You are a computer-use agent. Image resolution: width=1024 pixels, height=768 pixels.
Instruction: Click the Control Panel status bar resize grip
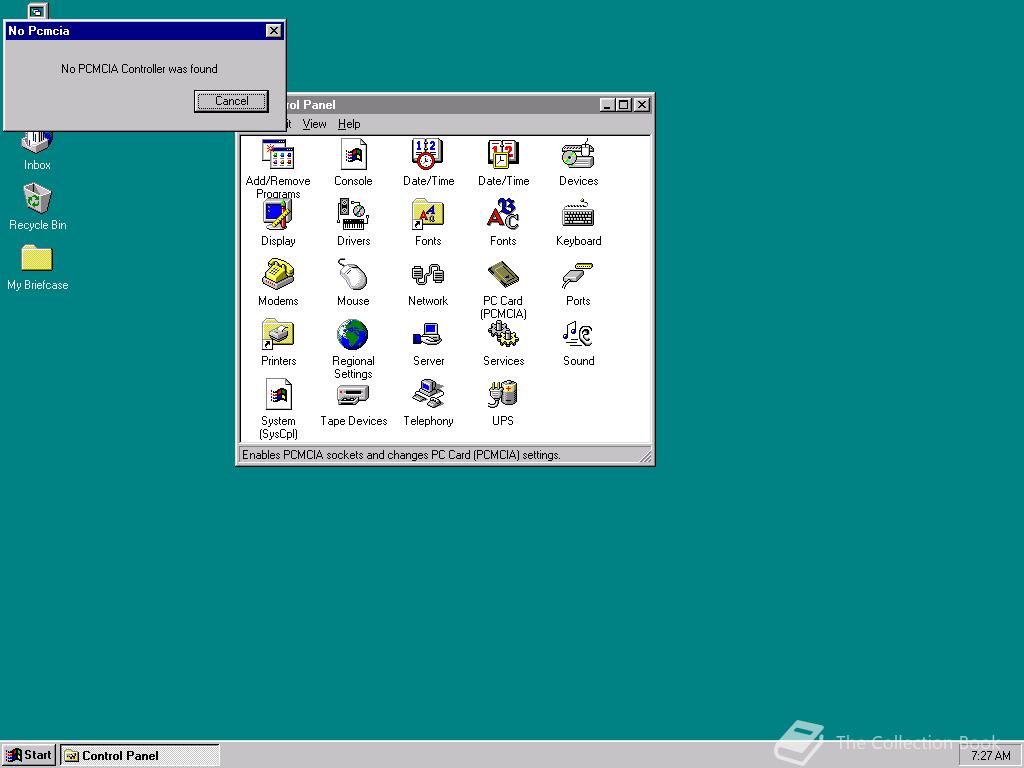[645, 456]
